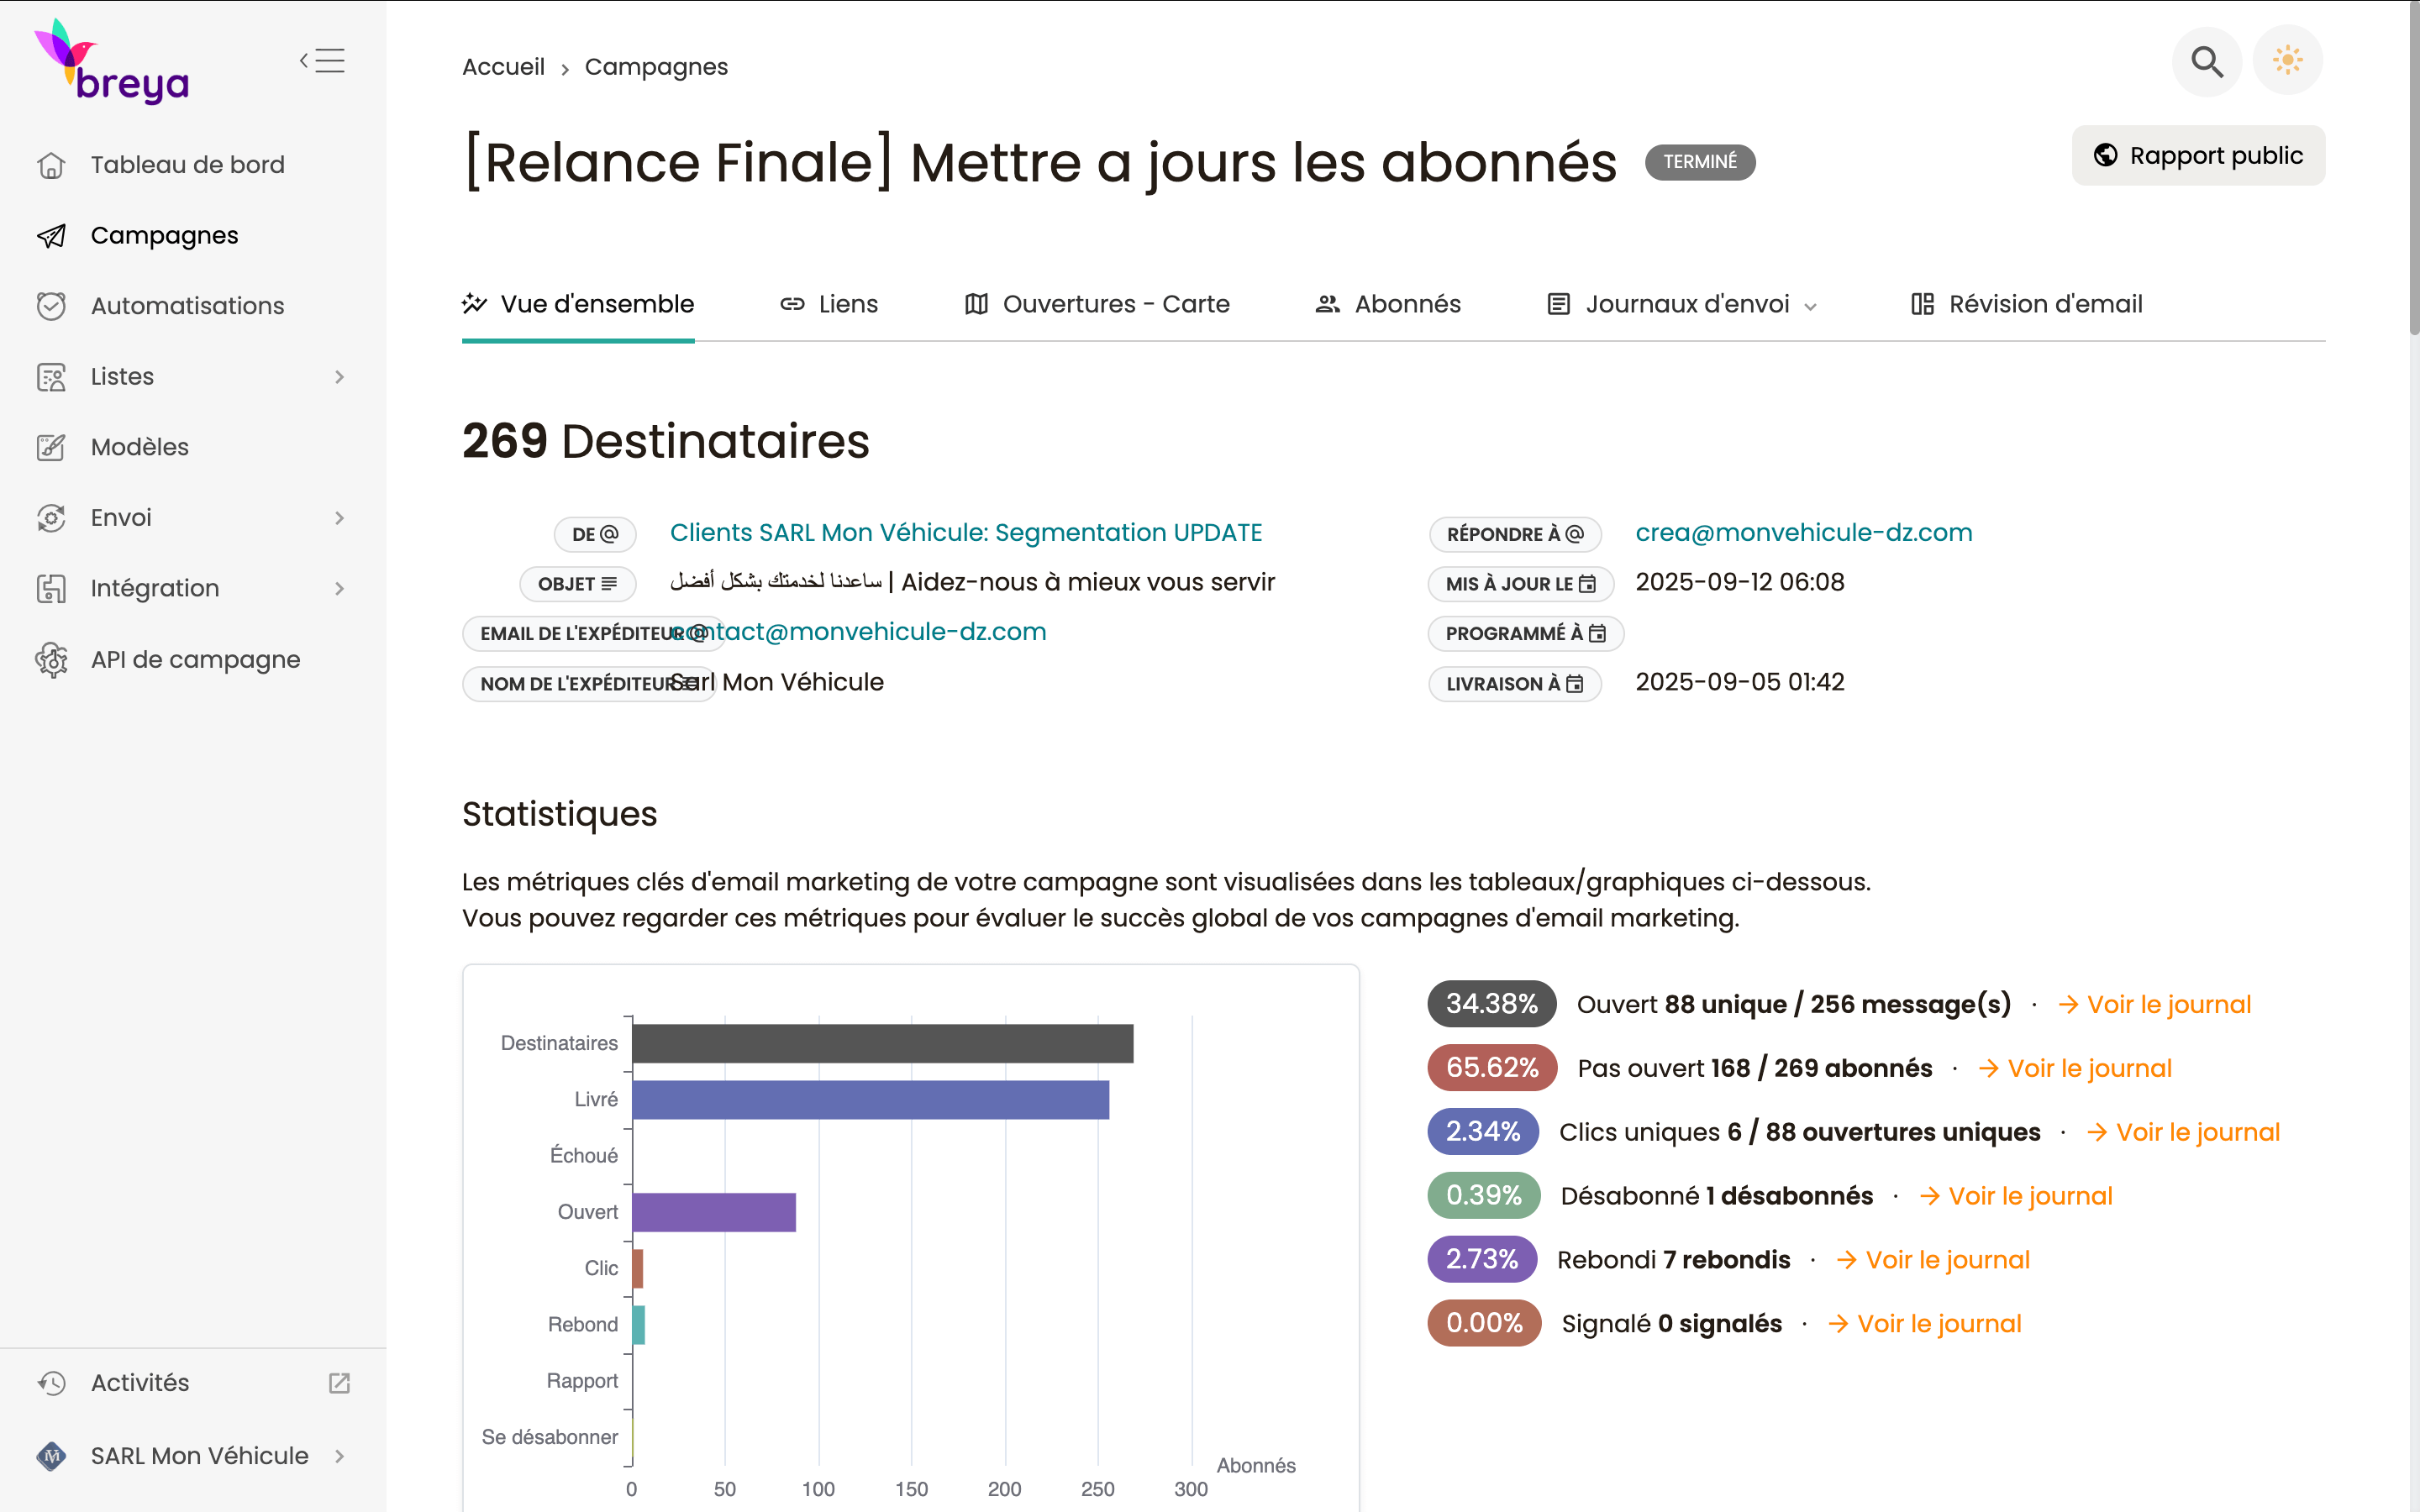Switch to the Liens tab
Image resolution: width=2420 pixels, height=1512 pixels.
(829, 304)
